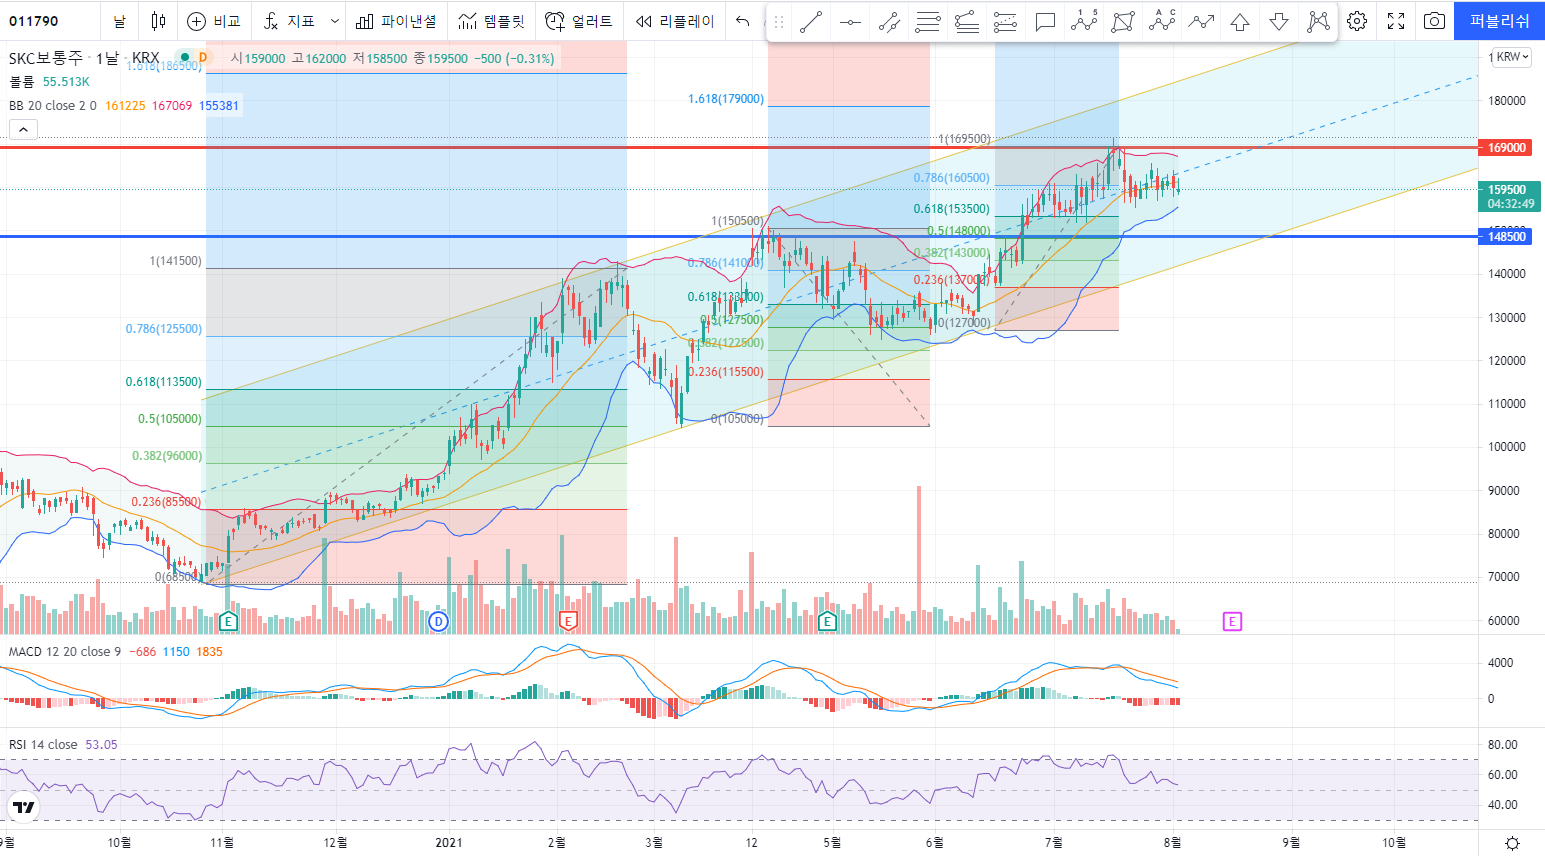
Task: Select the BB 20 close indicator legend
Action: tap(53, 105)
